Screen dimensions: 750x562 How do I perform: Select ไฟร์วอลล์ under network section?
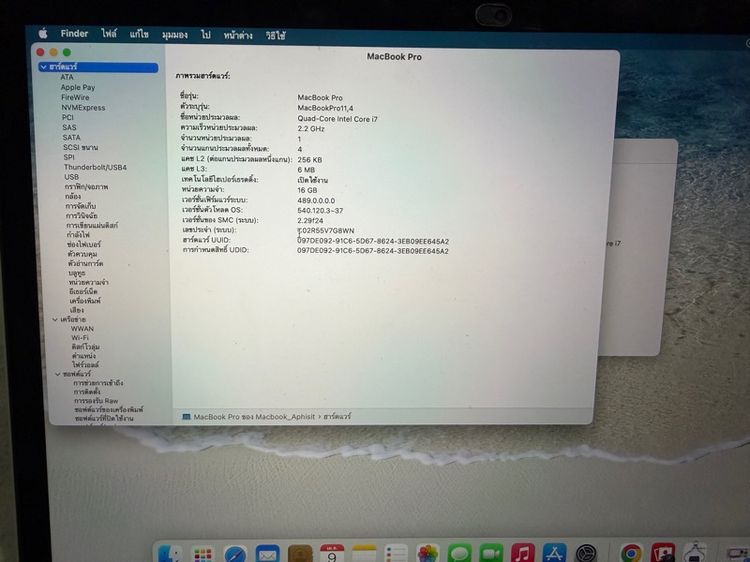[x=86, y=364]
